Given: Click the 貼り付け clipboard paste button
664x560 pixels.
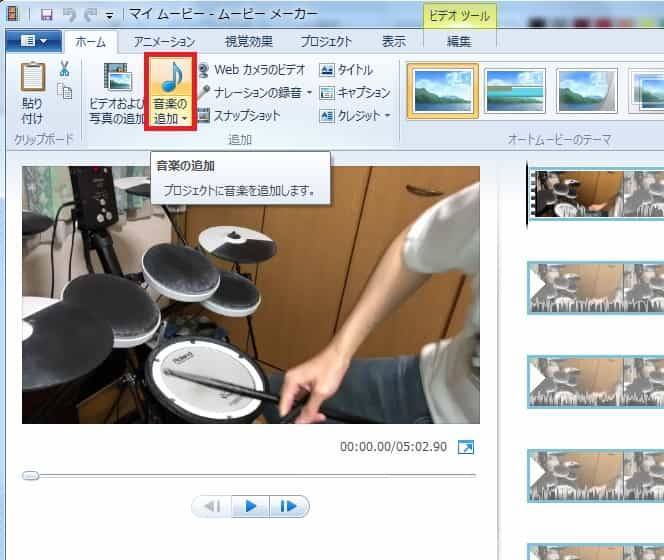Looking at the screenshot, I should [x=32, y=93].
